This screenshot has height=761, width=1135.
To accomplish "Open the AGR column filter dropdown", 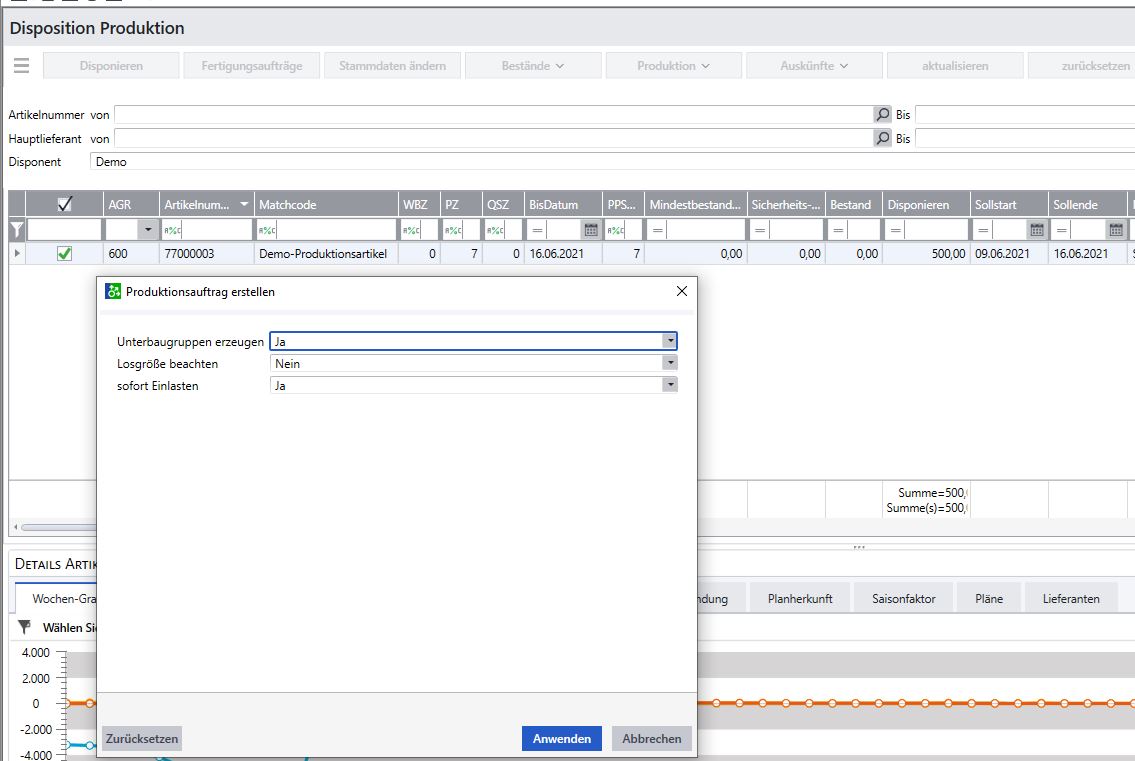I will 149,230.
